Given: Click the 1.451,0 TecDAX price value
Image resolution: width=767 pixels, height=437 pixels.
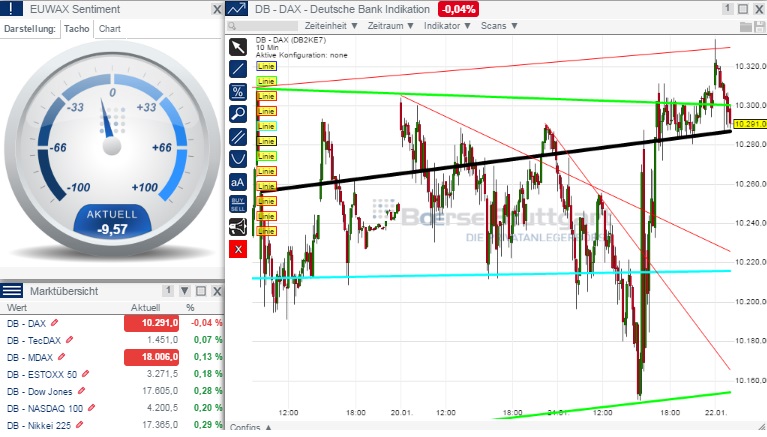Looking at the screenshot, I should tap(162, 340).
